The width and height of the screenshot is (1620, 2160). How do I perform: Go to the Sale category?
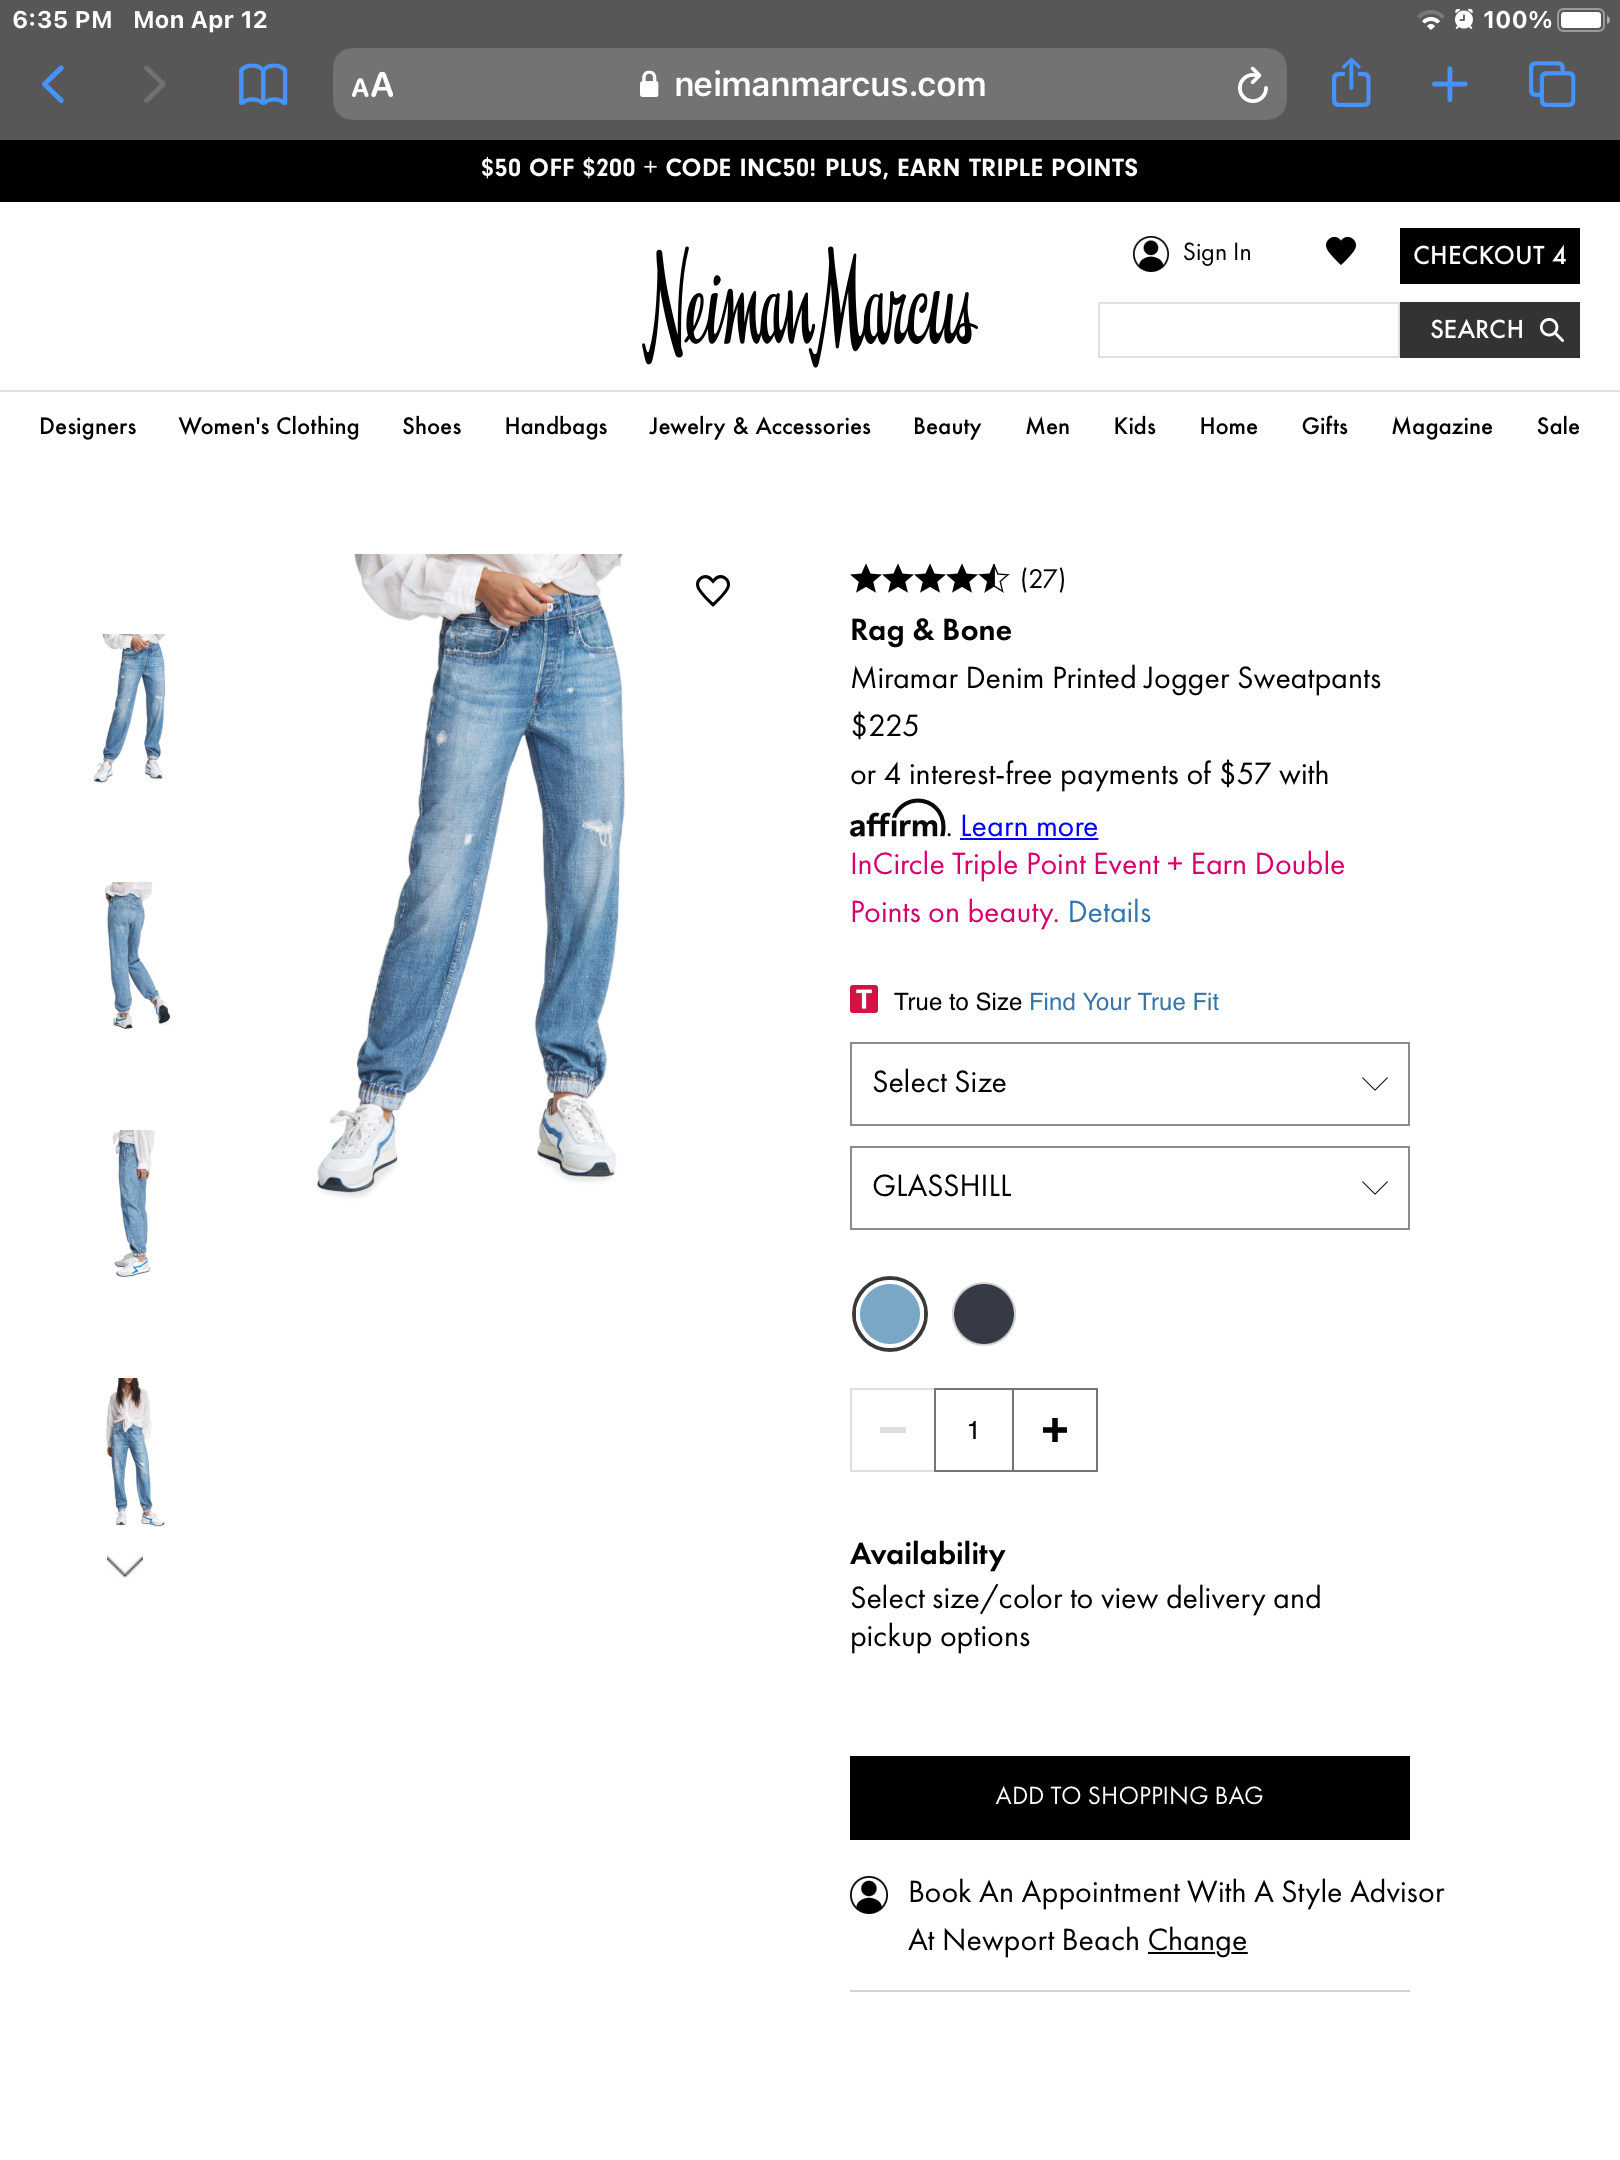click(x=1557, y=426)
